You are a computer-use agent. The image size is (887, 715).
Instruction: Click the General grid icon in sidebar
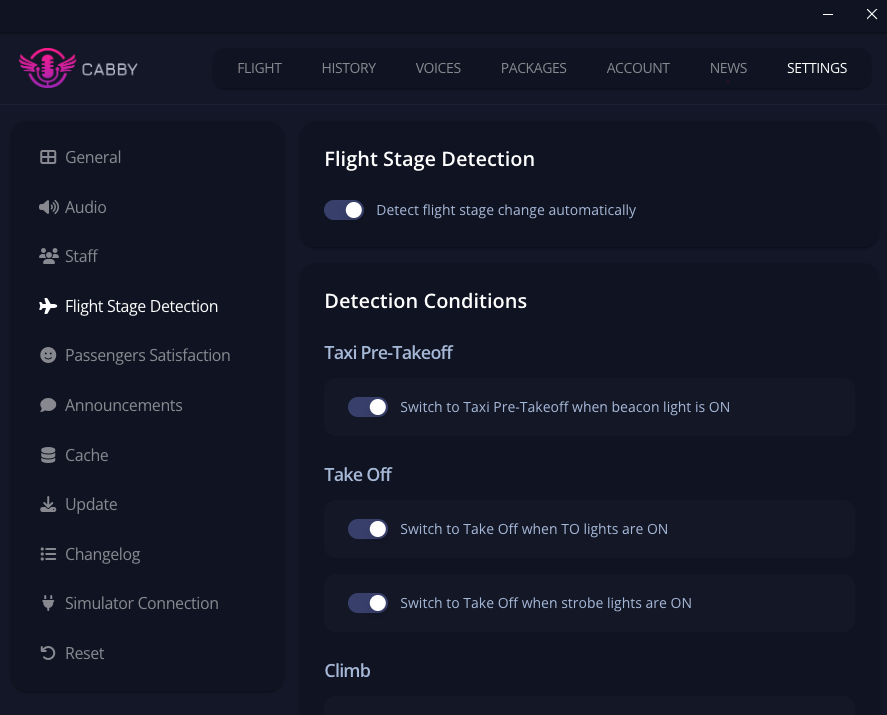[48, 157]
